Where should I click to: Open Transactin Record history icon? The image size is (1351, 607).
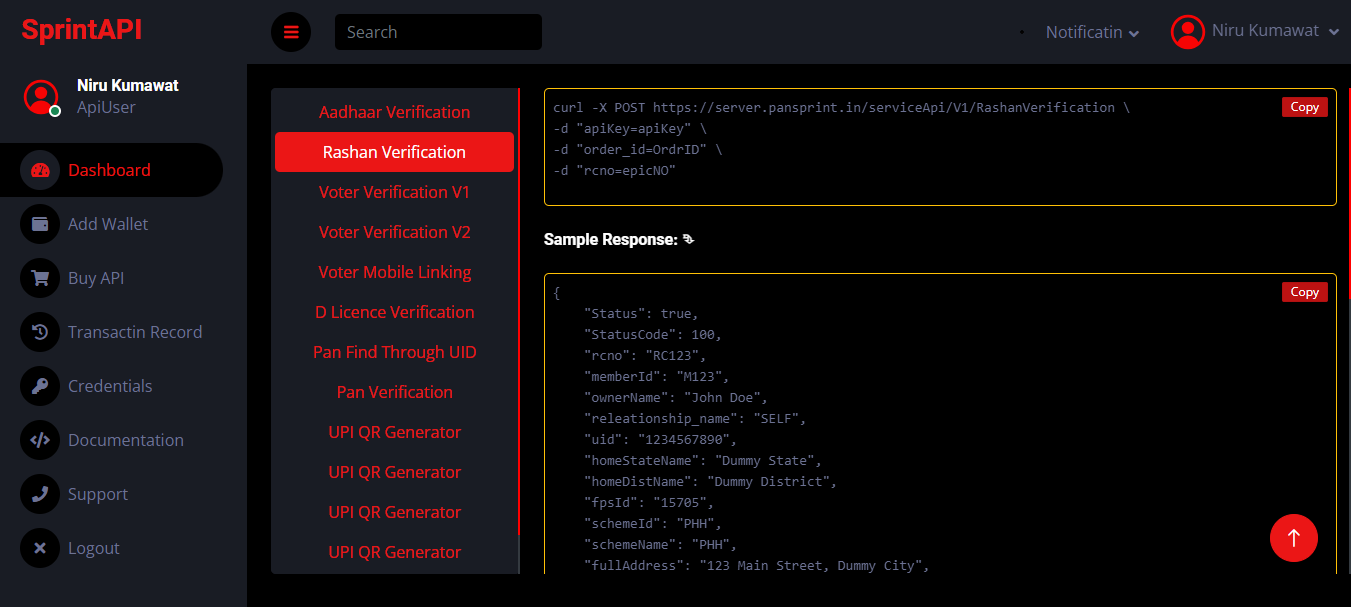40,331
